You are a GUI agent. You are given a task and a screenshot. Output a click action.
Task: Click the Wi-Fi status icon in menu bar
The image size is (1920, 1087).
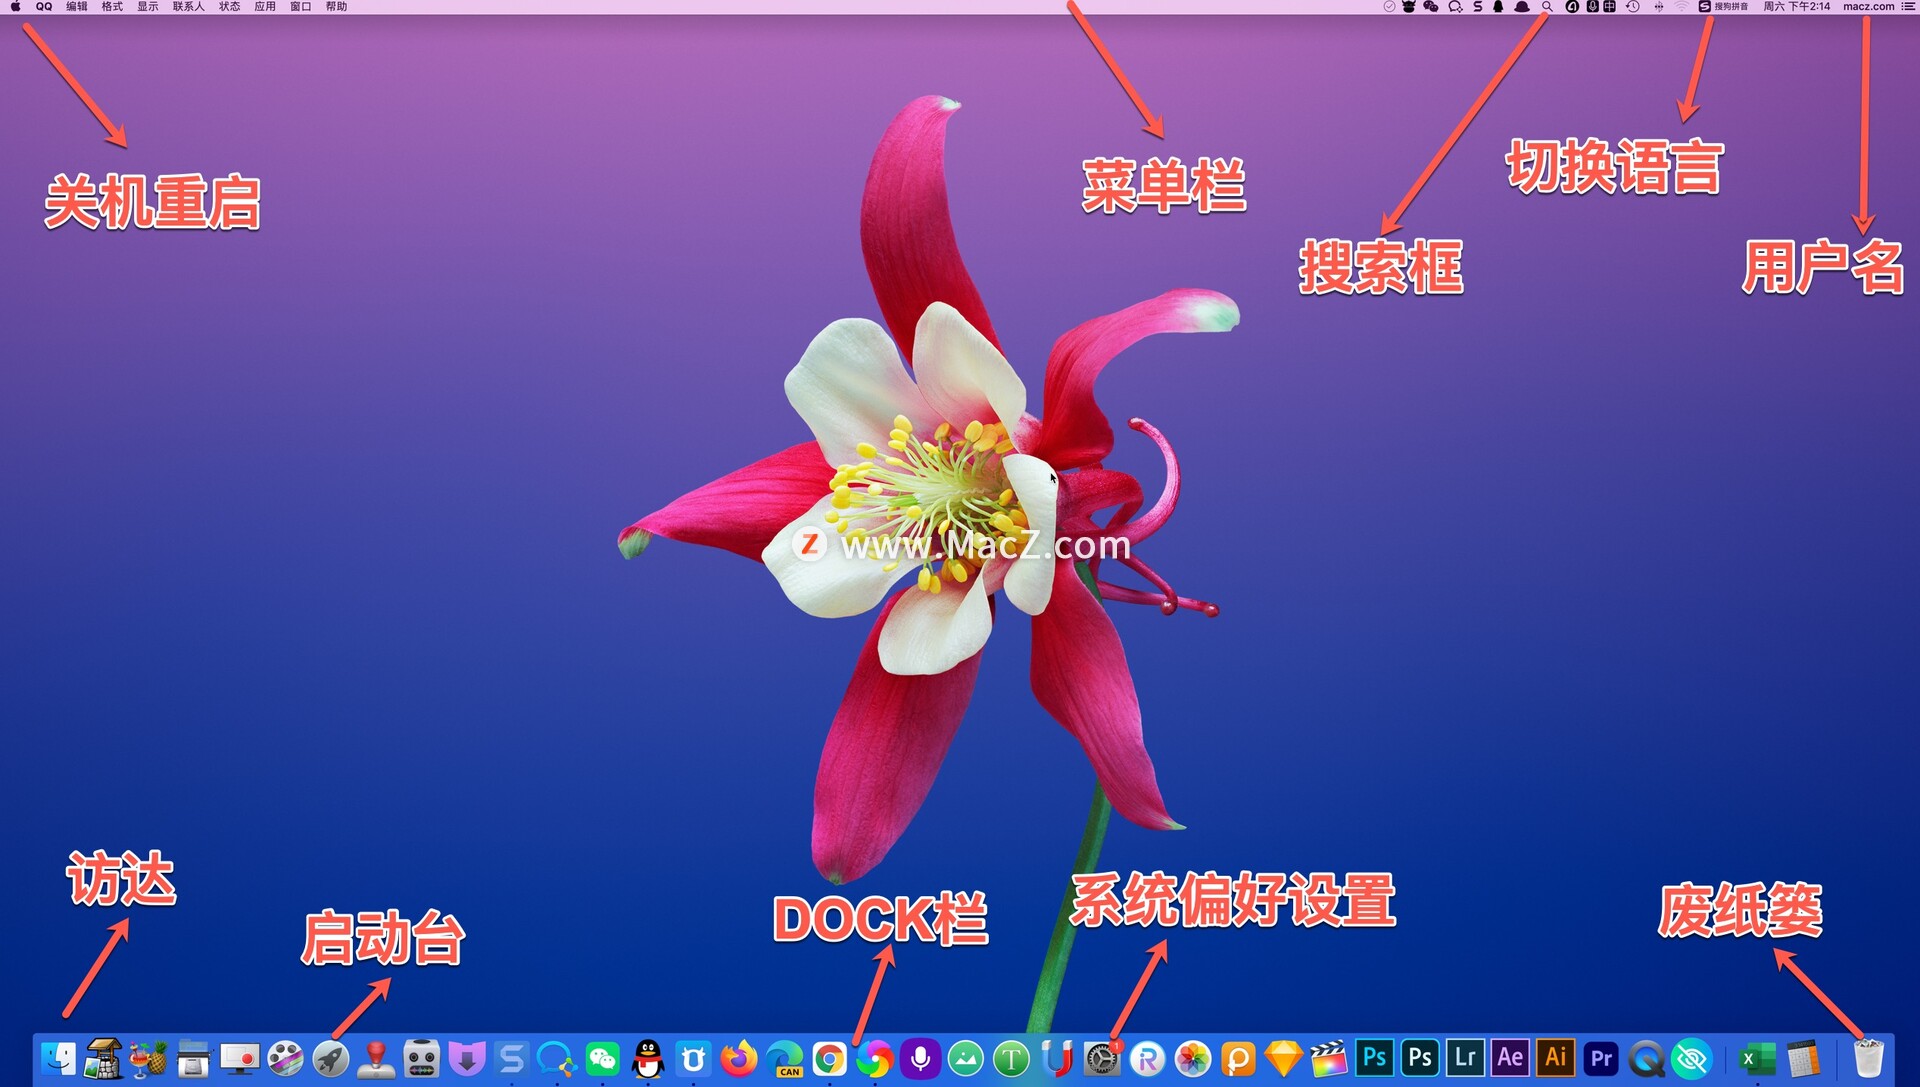1681,7
